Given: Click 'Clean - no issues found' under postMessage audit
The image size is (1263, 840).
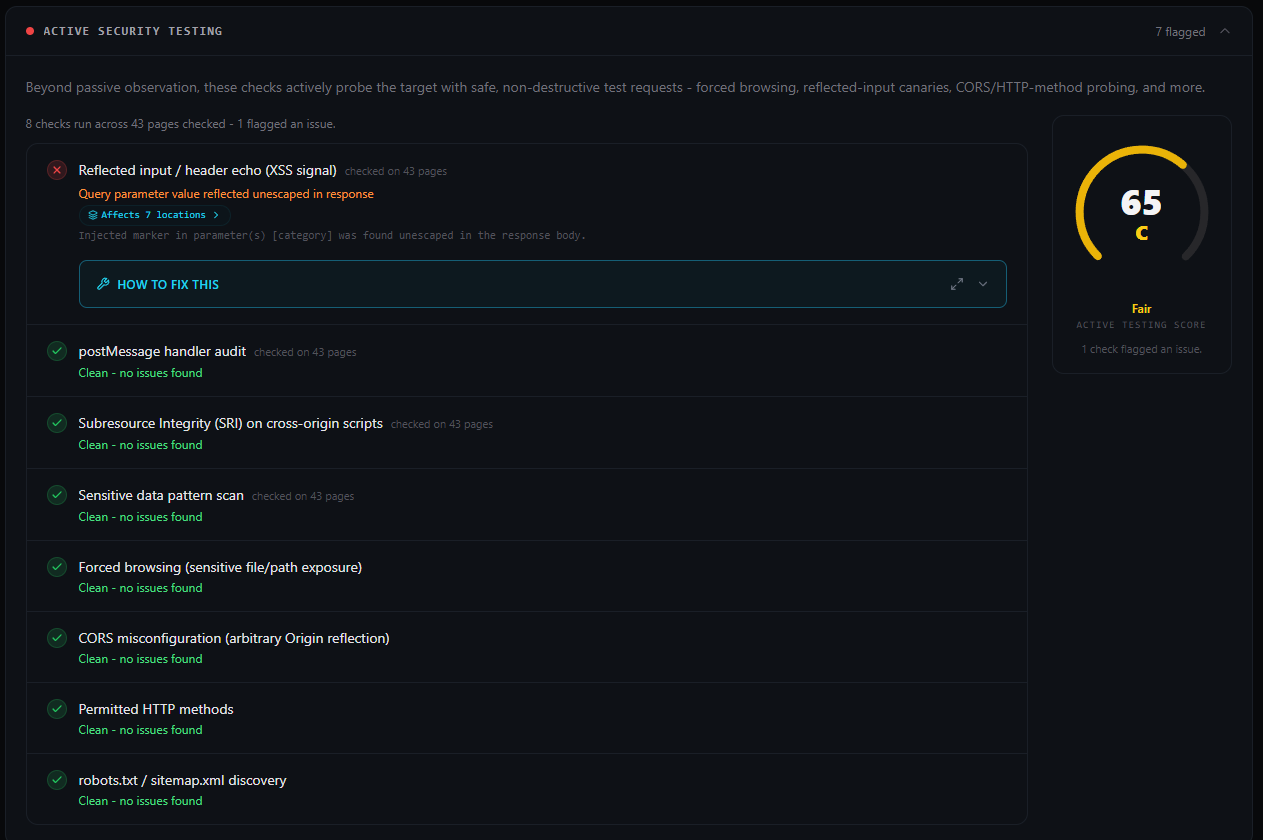Looking at the screenshot, I should pos(140,373).
